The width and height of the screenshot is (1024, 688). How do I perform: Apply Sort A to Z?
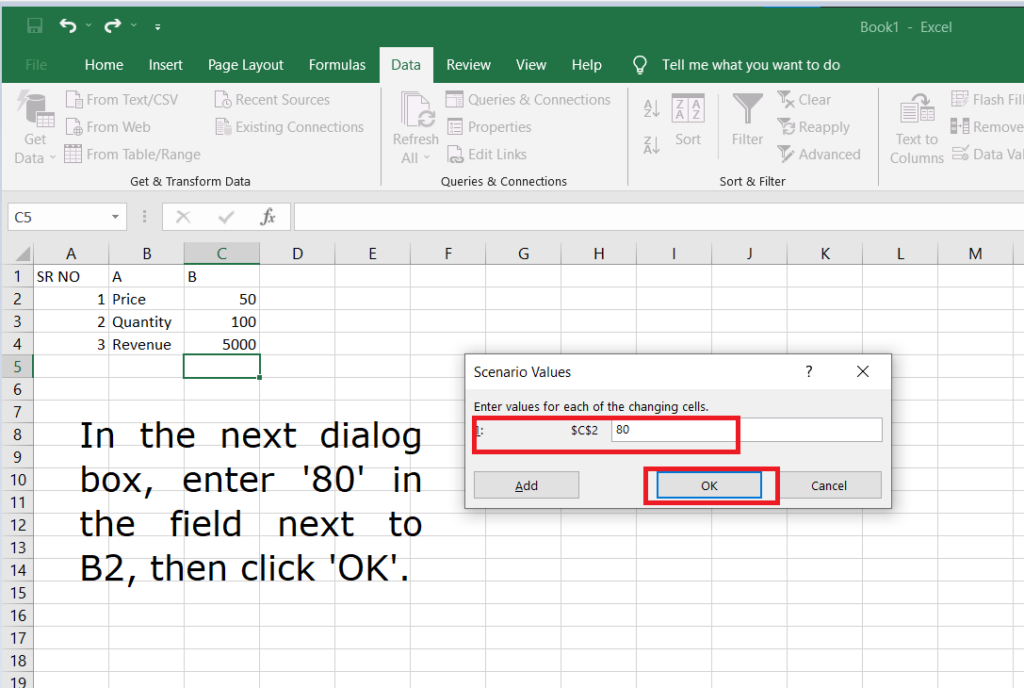point(650,108)
